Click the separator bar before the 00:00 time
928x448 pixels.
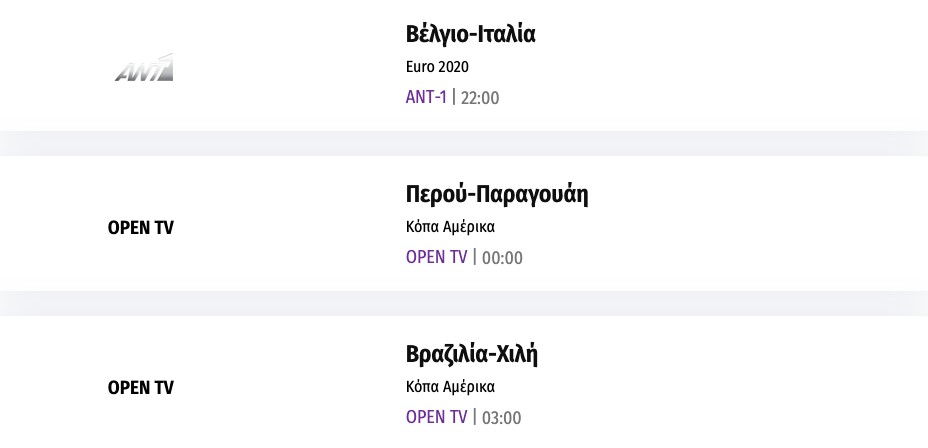click(475, 257)
